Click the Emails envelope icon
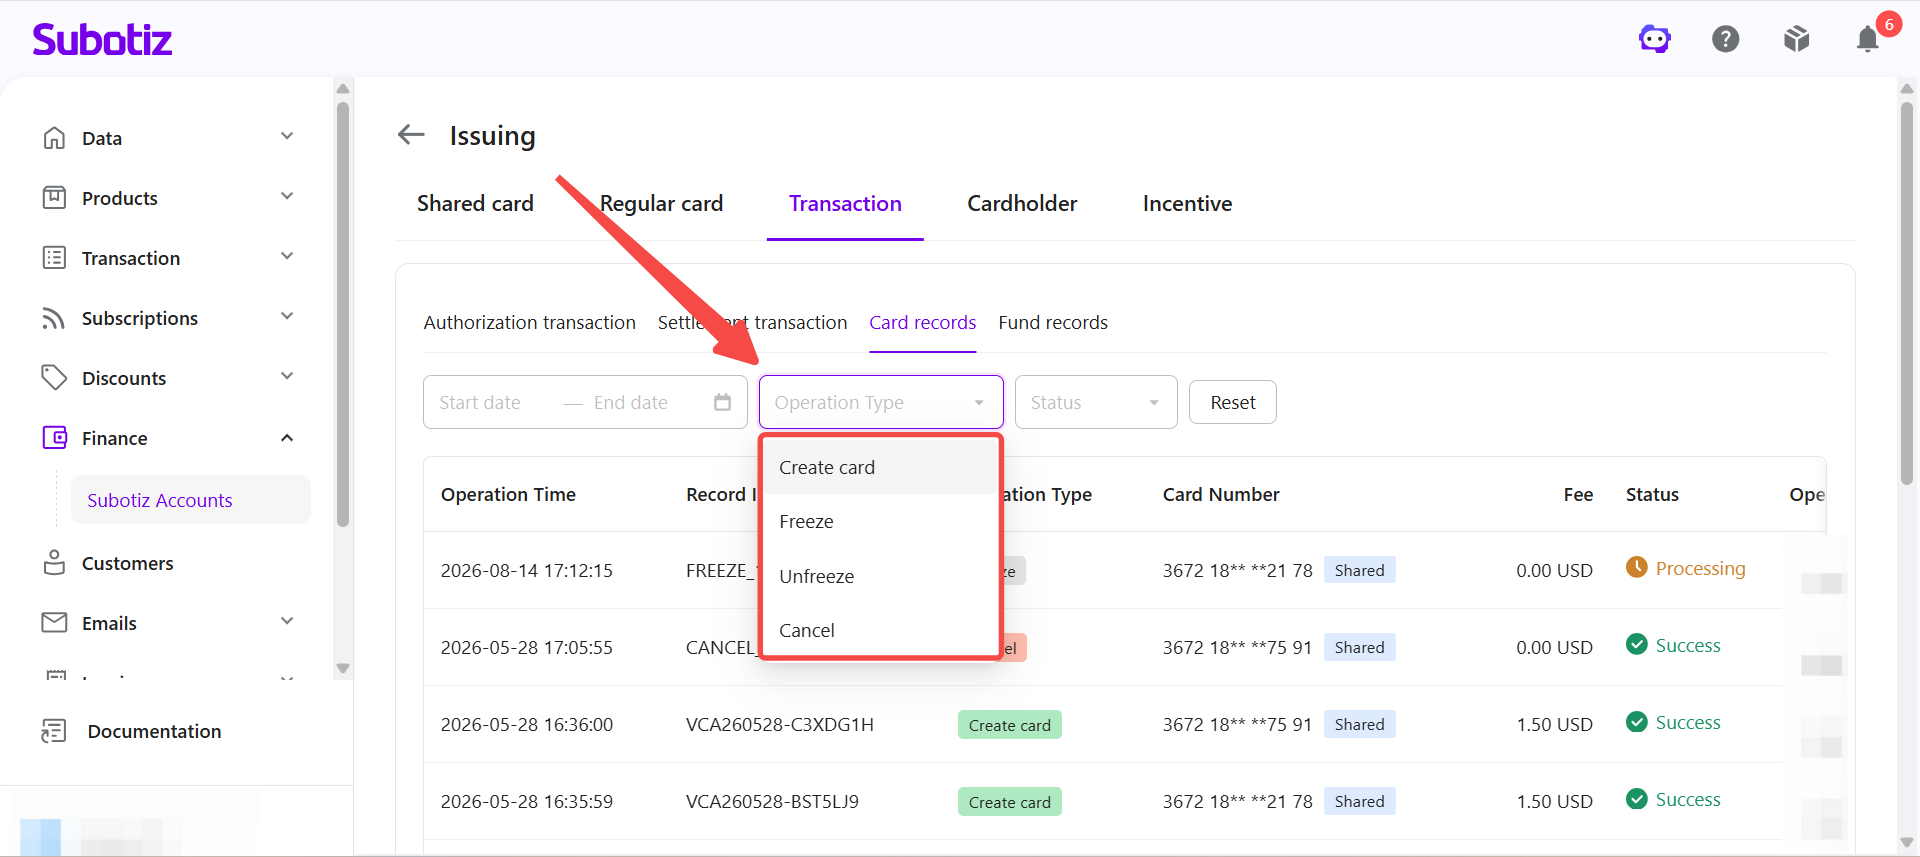Screen dimensions: 1920x857 click(x=54, y=623)
